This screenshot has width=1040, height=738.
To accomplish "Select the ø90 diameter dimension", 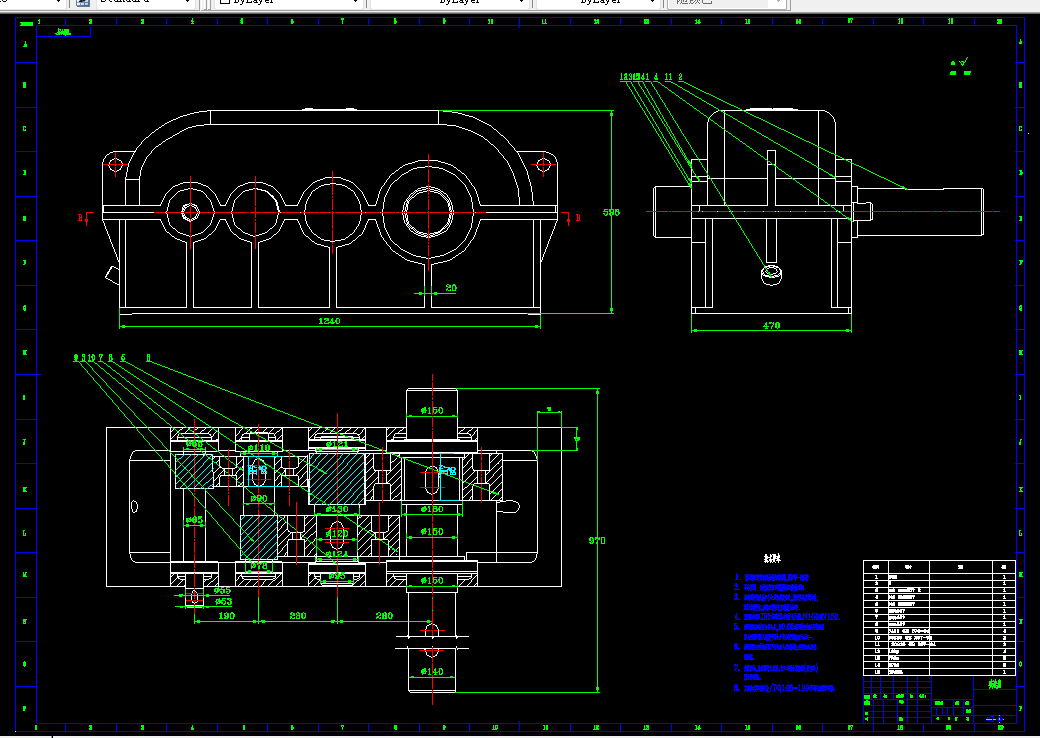I will pyautogui.click(x=259, y=498).
